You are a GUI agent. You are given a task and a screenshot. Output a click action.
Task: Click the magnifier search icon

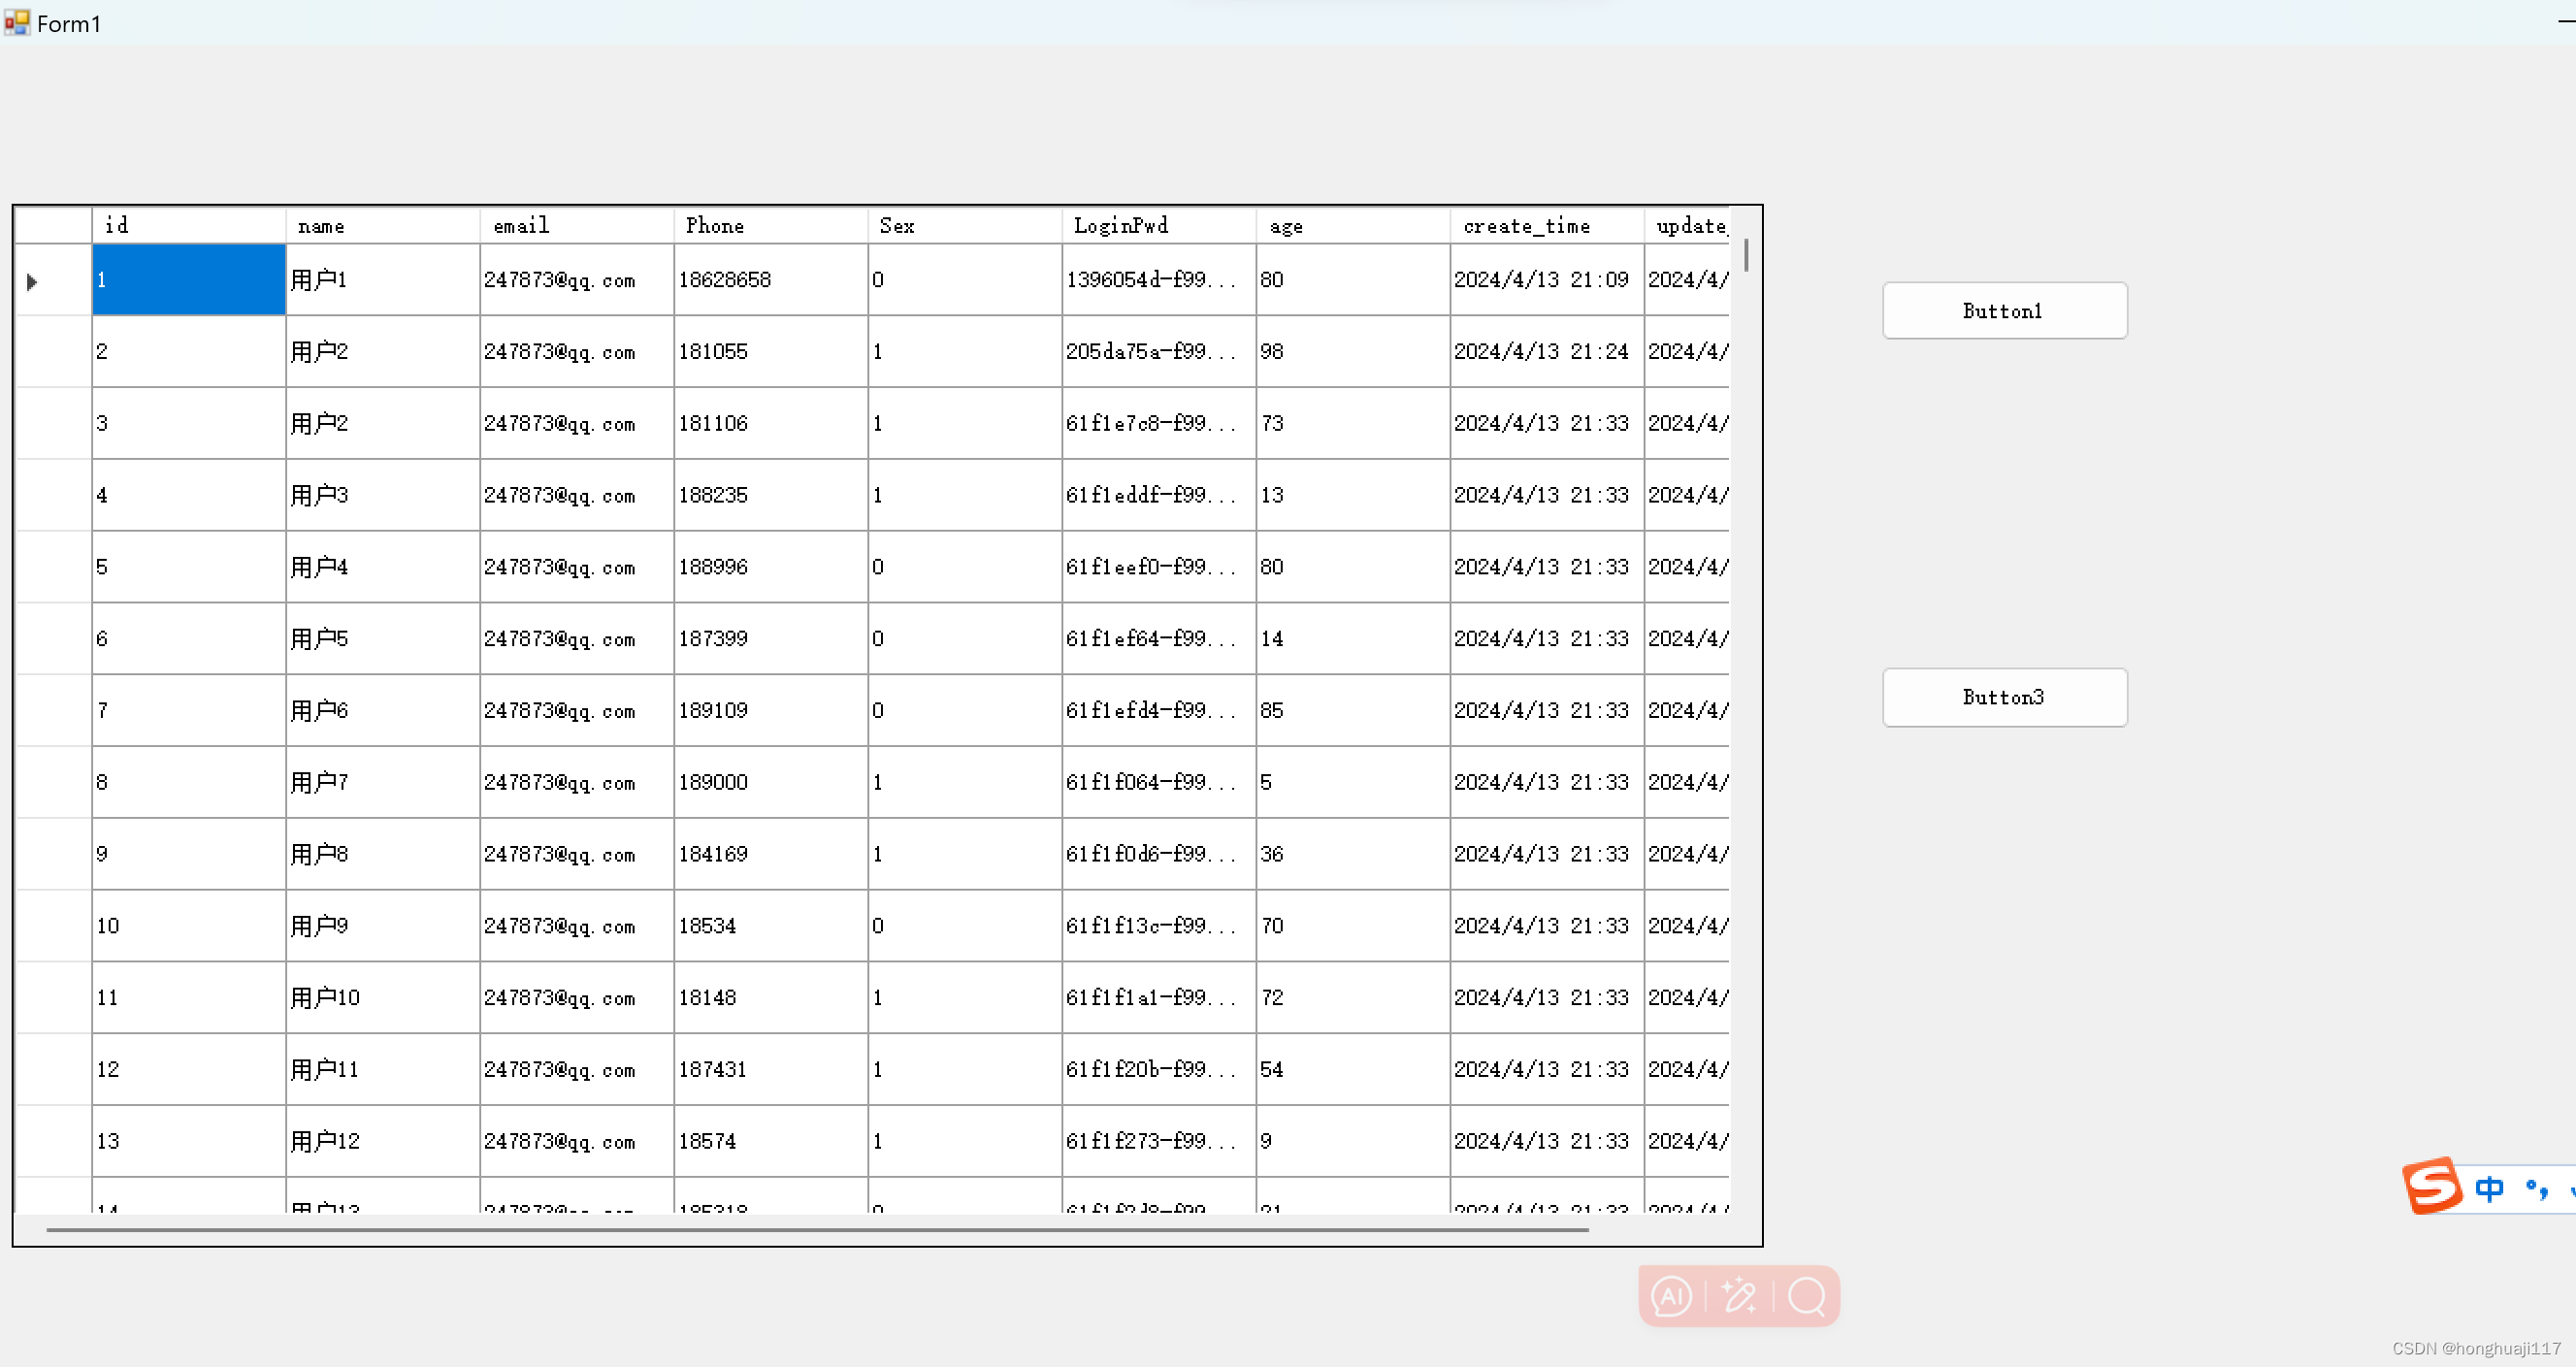[1806, 1297]
